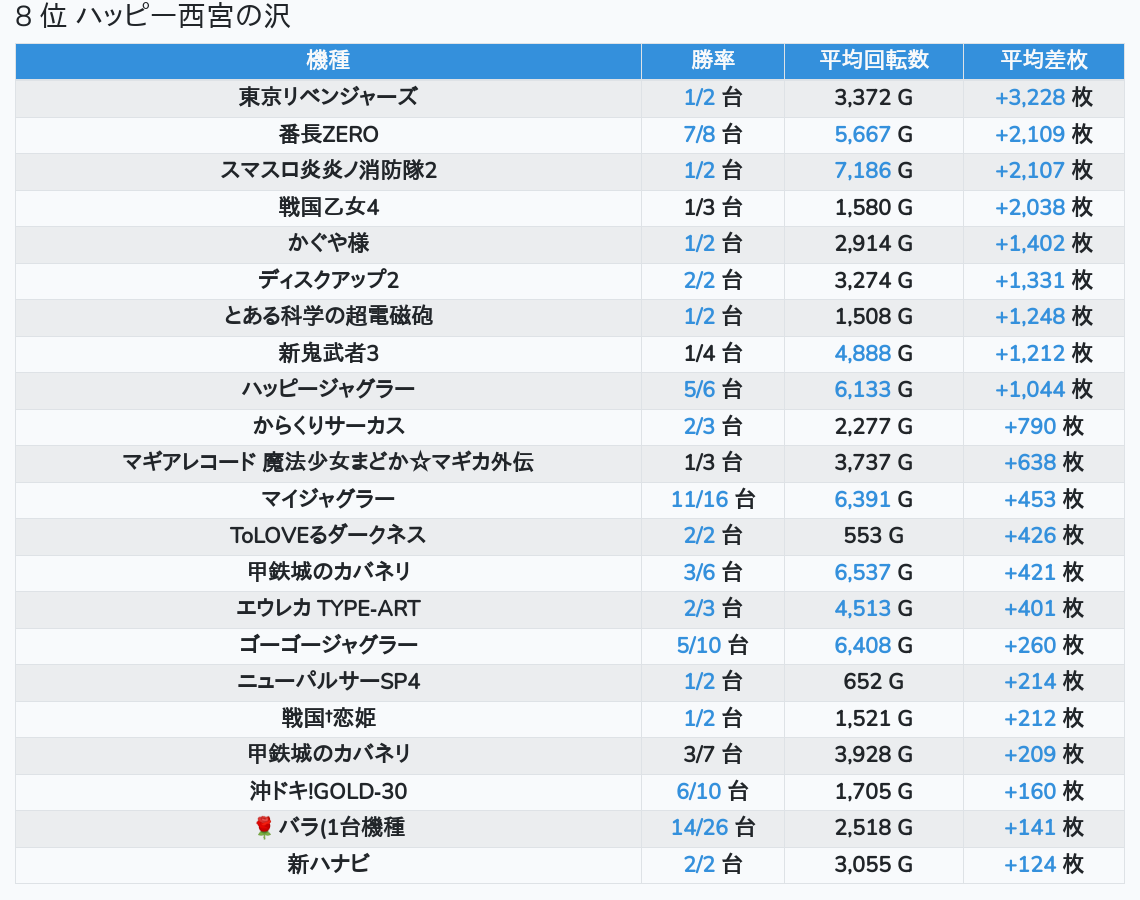Viewport: 1140px width, 900px height.
Task: Click the ディスクアップ2 machine name cell
Action: (328, 280)
